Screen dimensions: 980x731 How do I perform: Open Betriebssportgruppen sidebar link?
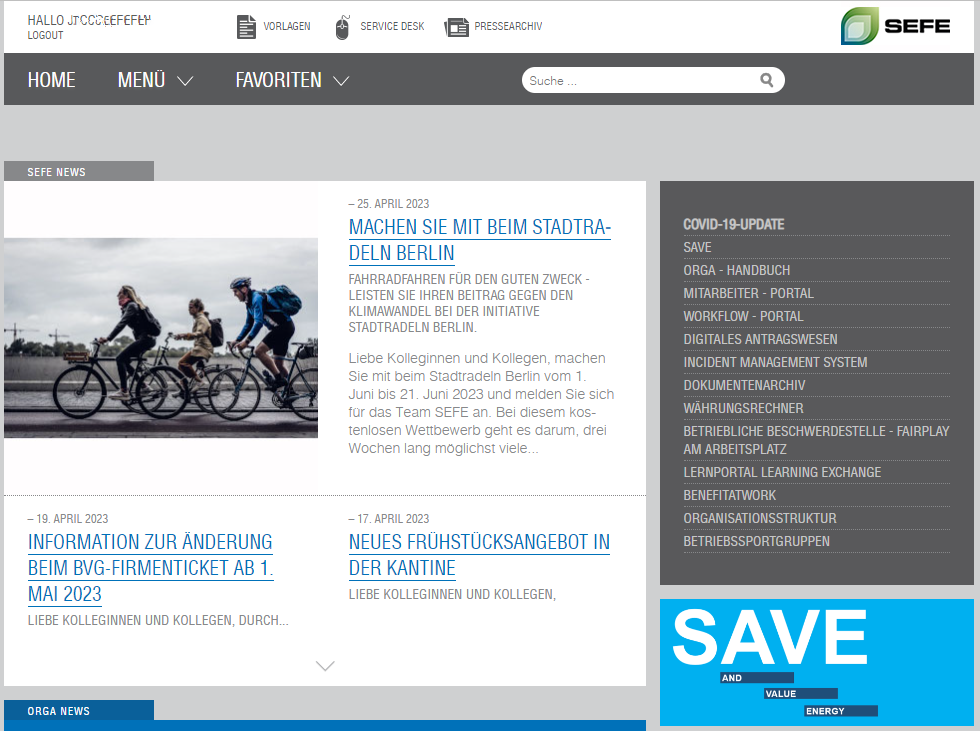pyautogui.click(x=757, y=542)
